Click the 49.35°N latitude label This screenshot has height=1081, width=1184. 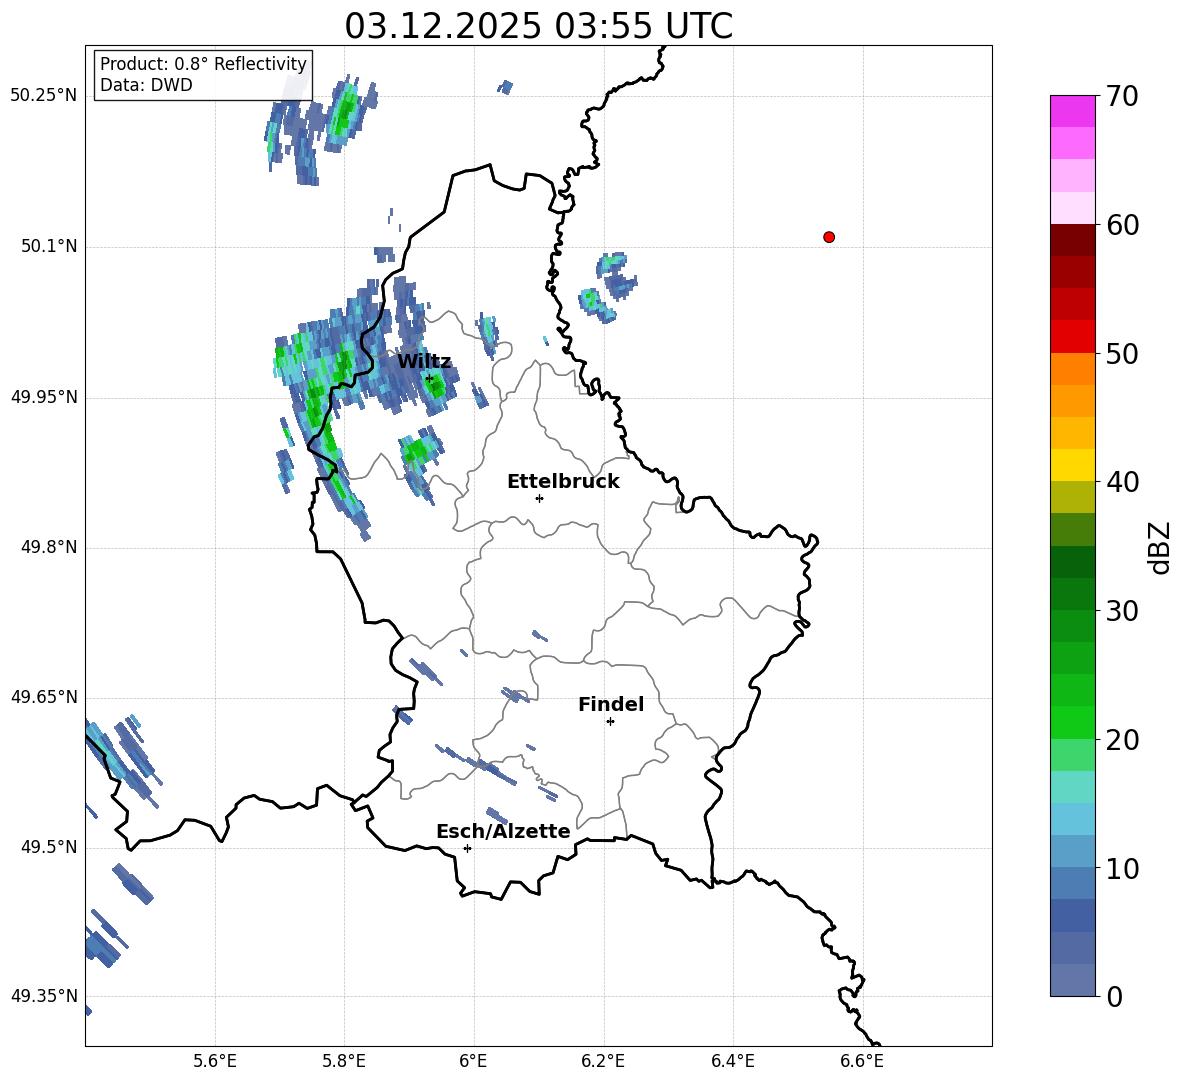coord(44,996)
